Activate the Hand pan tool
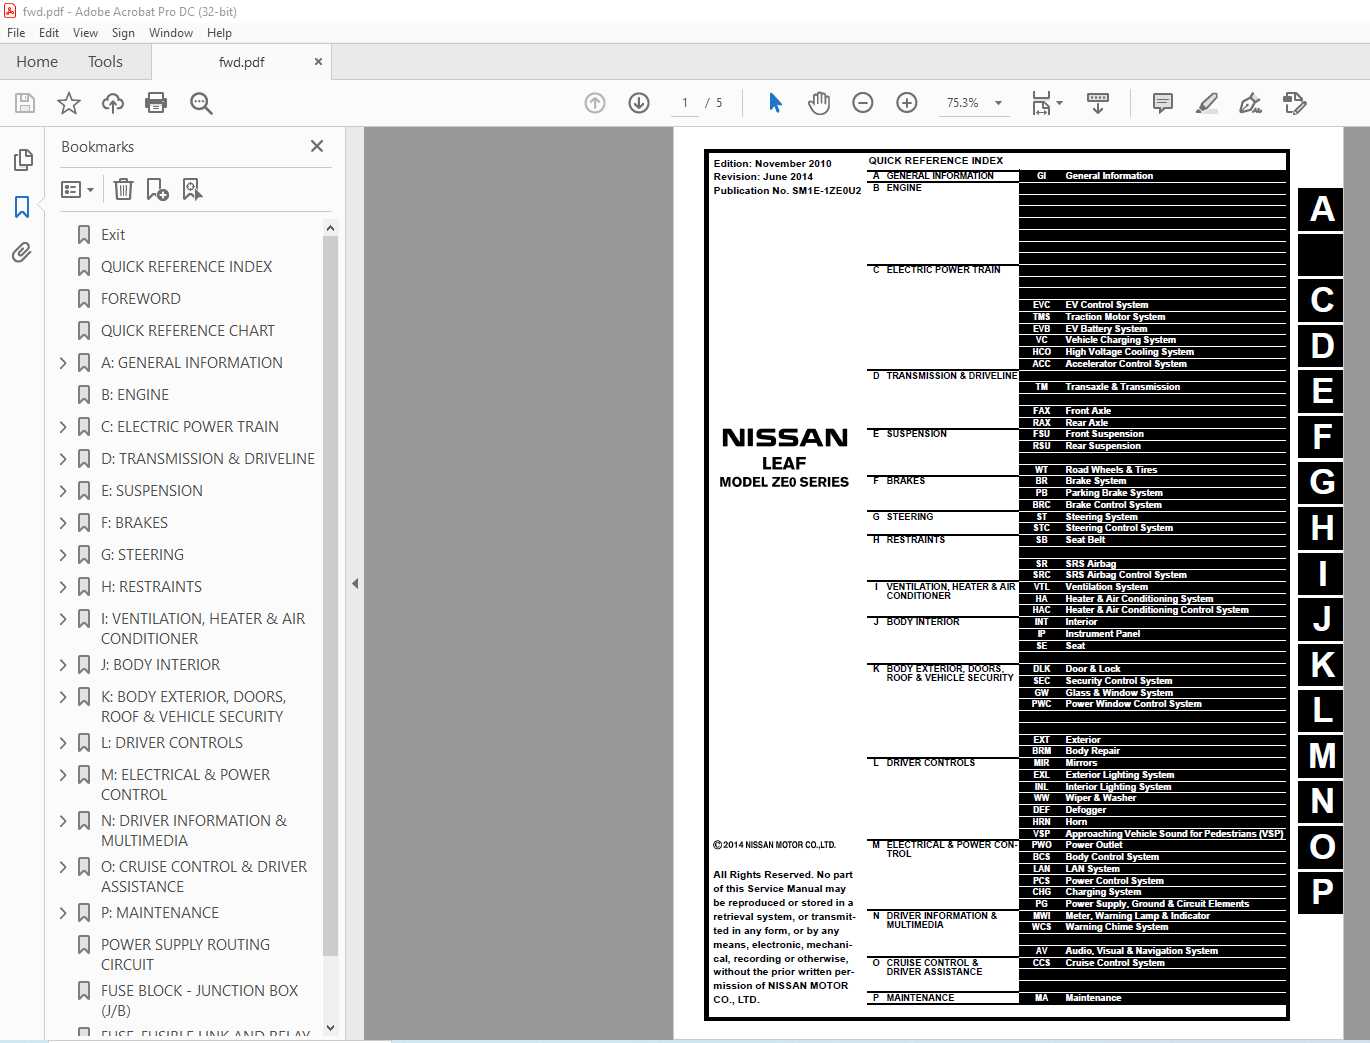This screenshot has width=1370, height=1043. tap(819, 103)
